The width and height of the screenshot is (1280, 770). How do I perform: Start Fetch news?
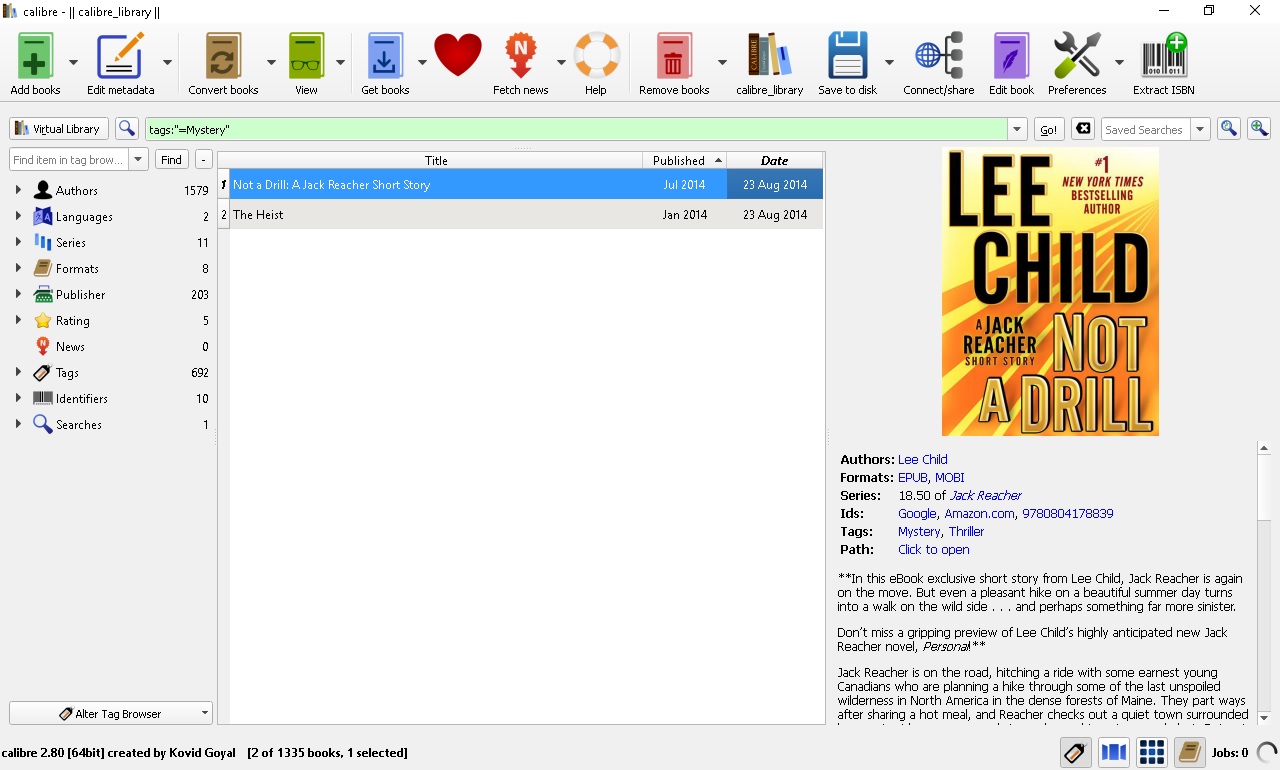pos(520,56)
